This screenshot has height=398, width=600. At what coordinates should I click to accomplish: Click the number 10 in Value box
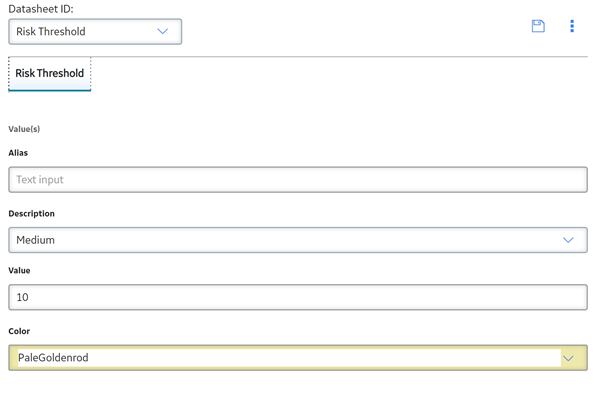click(x=22, y=297)
